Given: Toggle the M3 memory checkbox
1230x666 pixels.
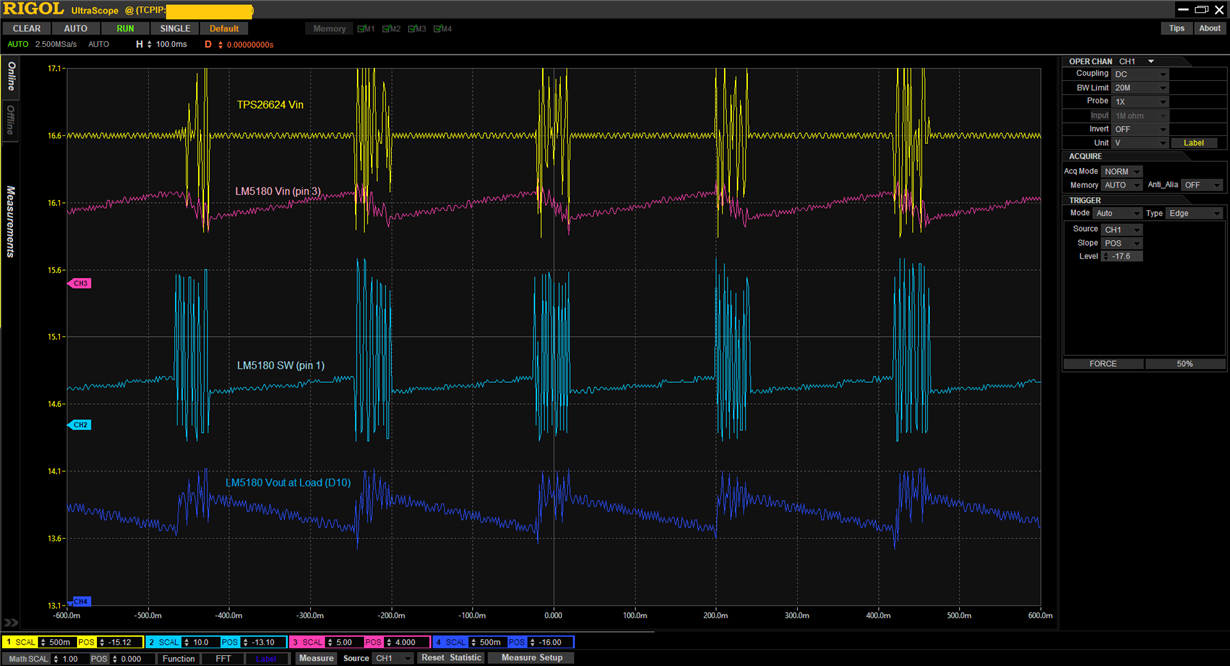Looking at the screenshot, I should pos(417,29).
